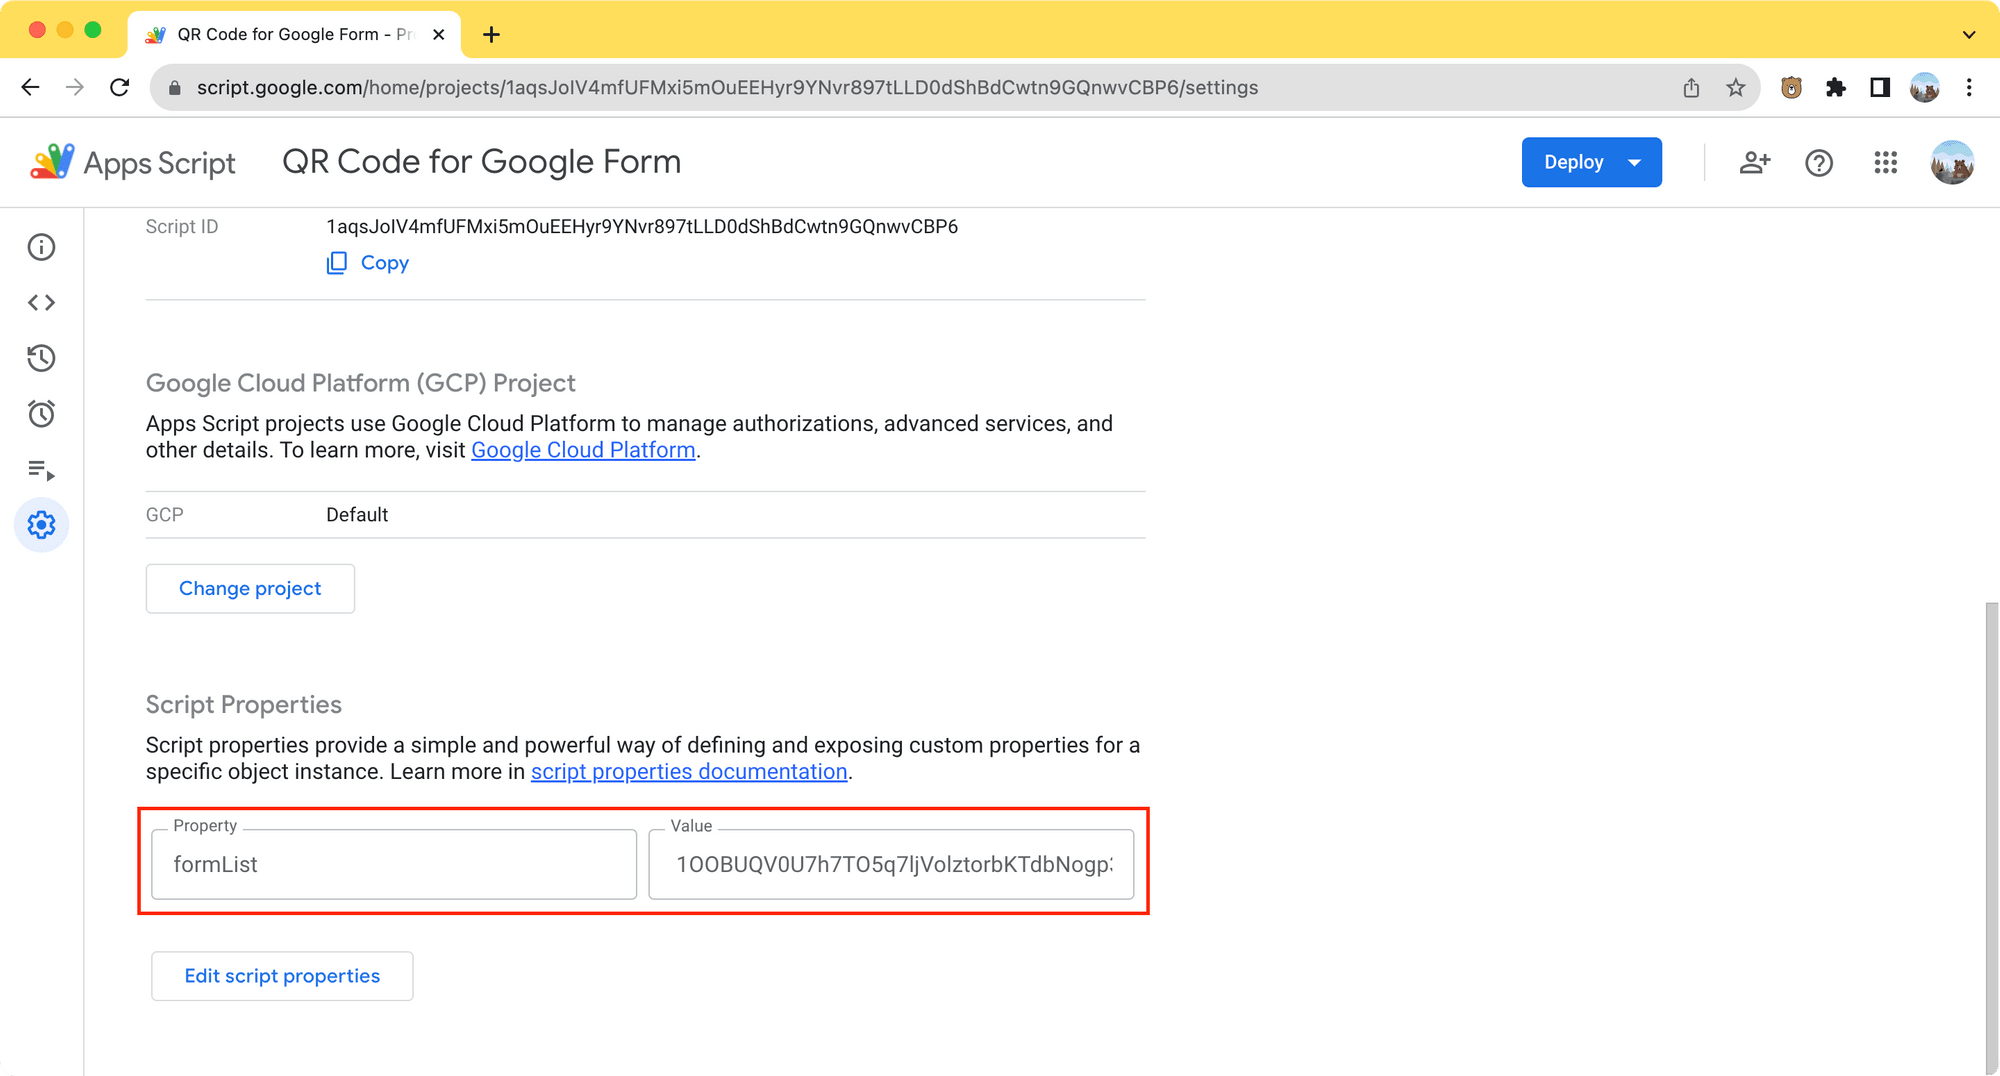View Executions via the sidebar list icon

click(x=41, y=470)
